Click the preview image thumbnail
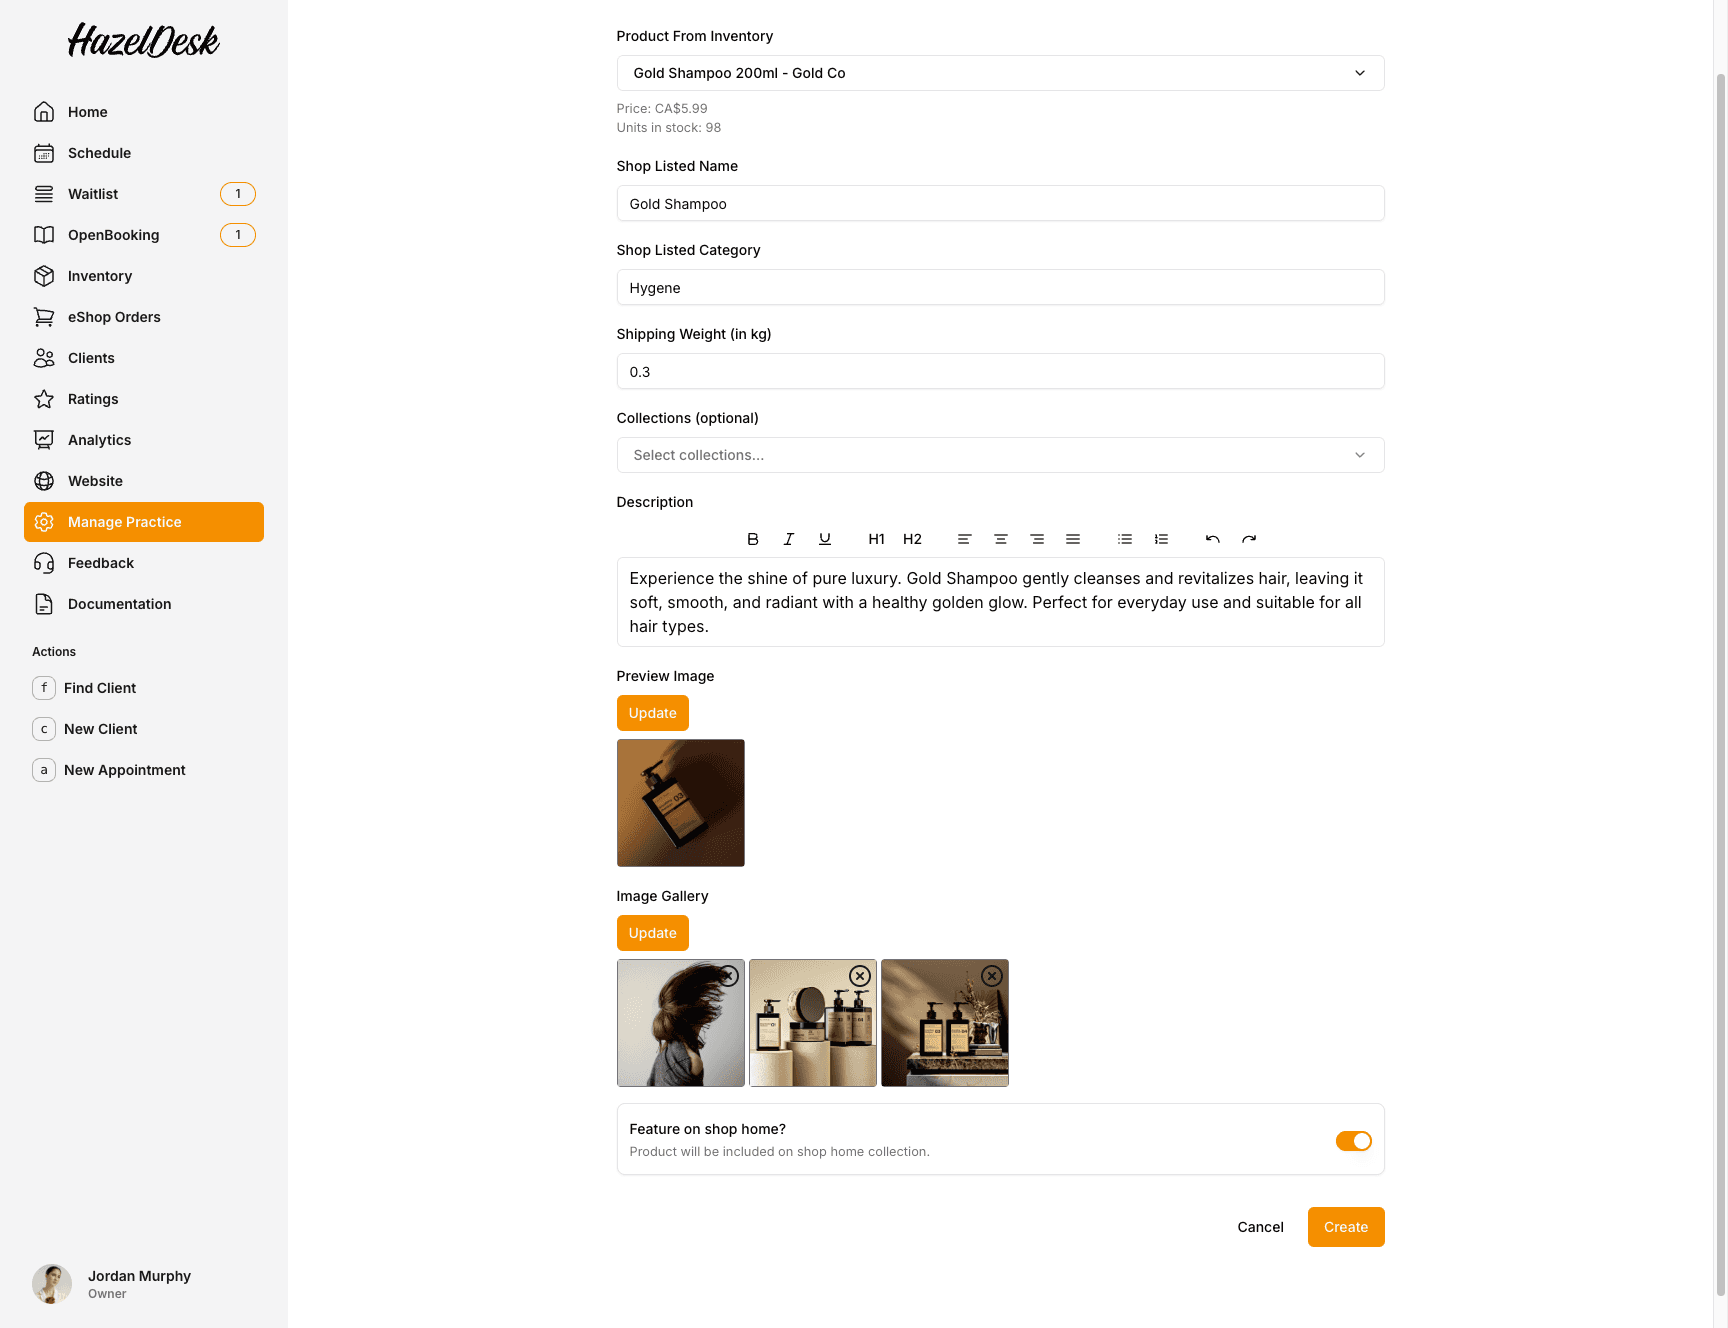The height and width of the screenshot is (1328, 1728). (681, 803)
